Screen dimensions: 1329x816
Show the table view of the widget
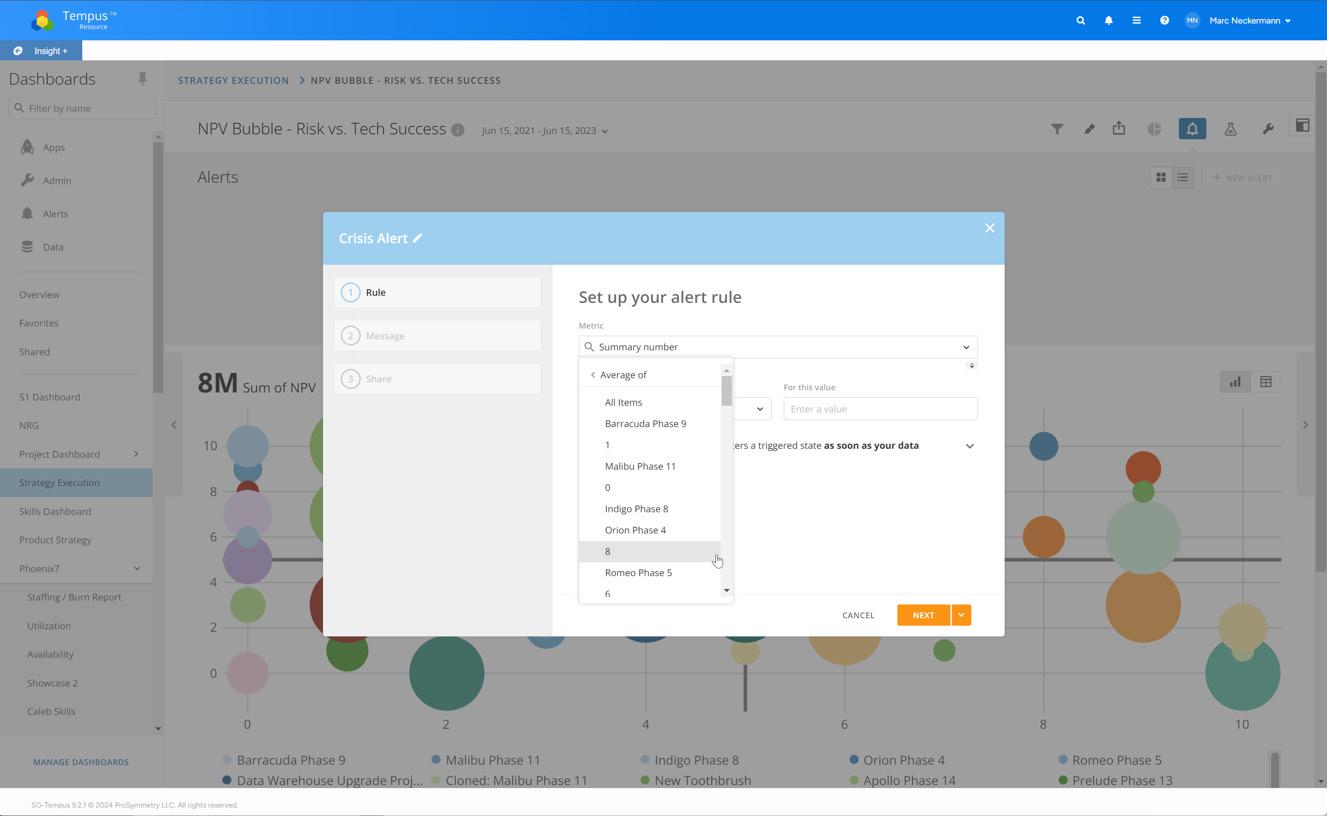1266,382
